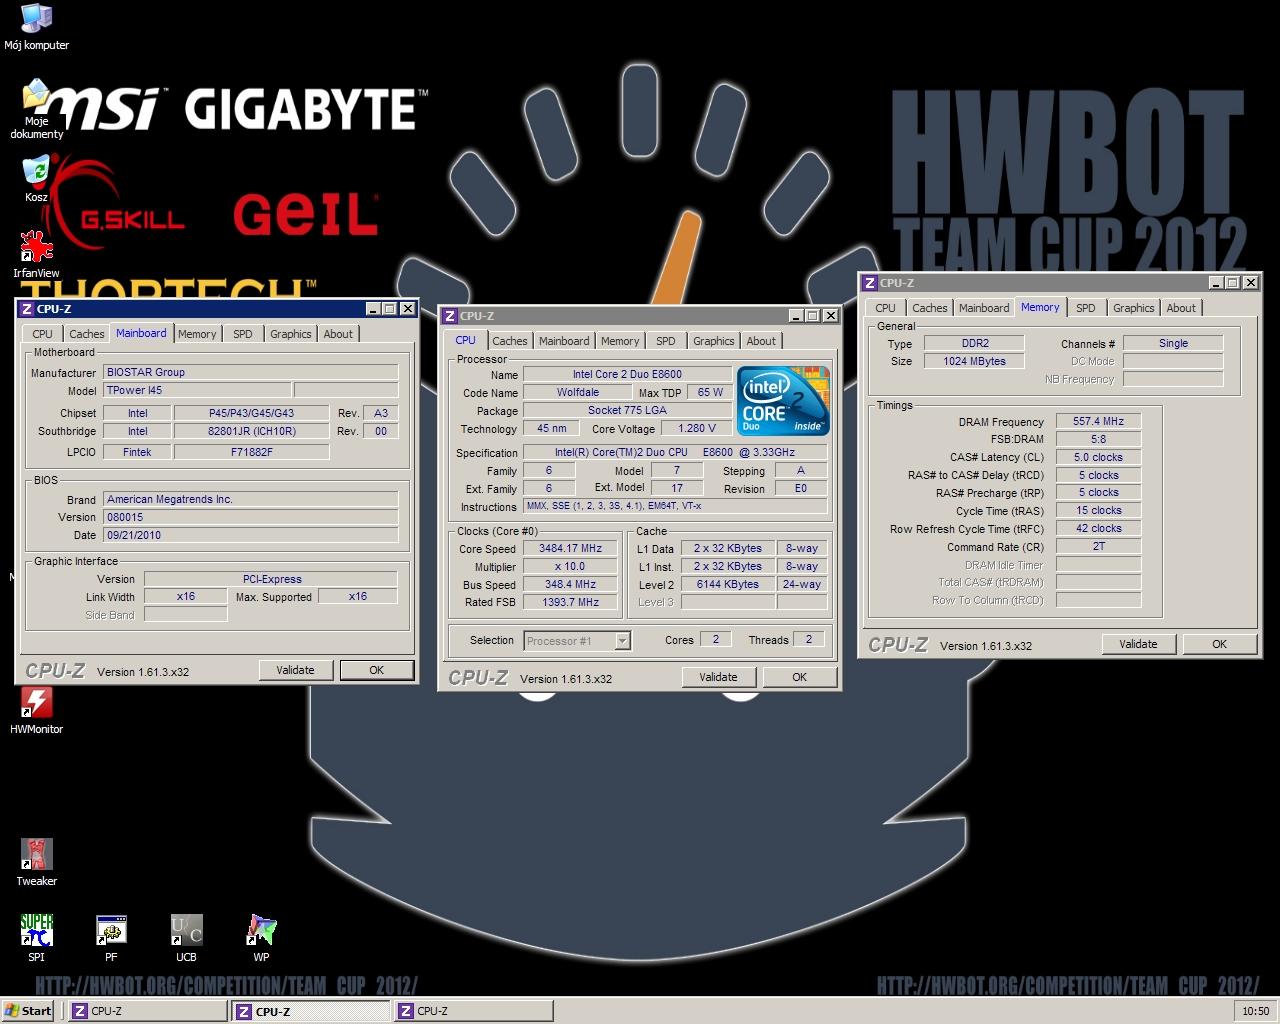Click the Core Voltage 1.280 V value
1280x1024 pixels.
pyautogui.click(x=697, y=429)
